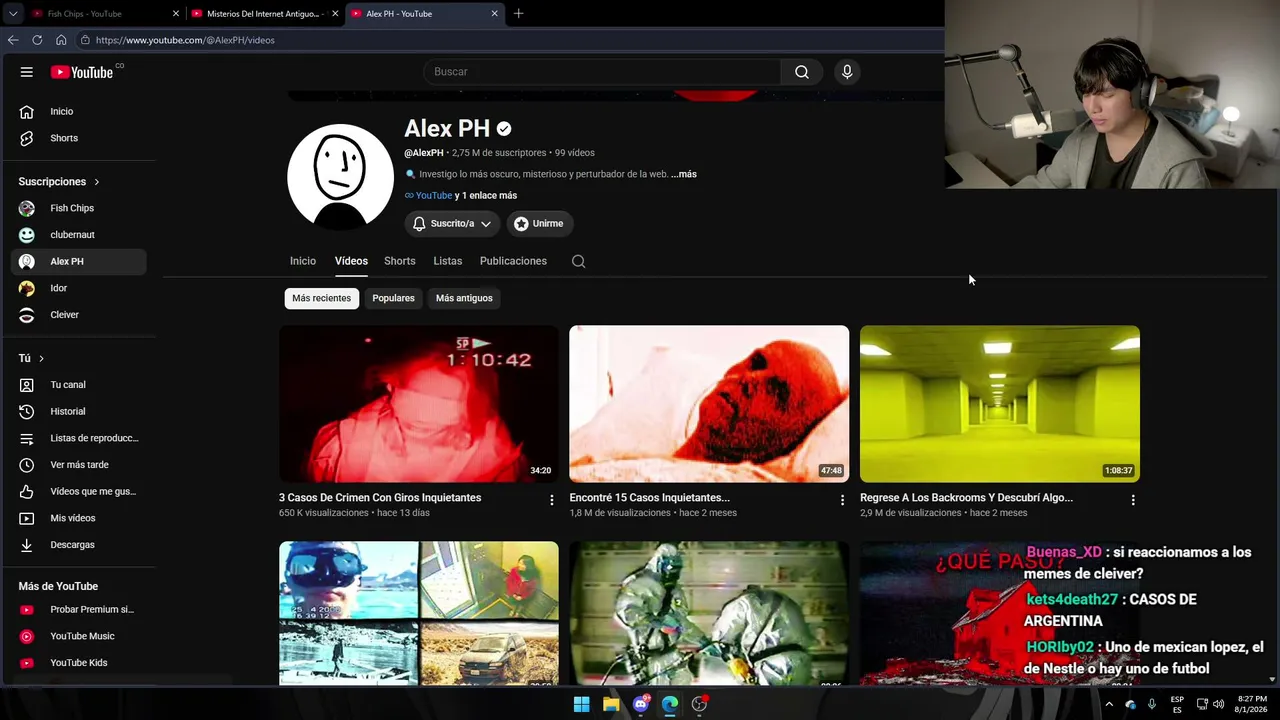Open File Explorer from the taskbar
Screen dimensions: 1280x720
pos(611,704)
